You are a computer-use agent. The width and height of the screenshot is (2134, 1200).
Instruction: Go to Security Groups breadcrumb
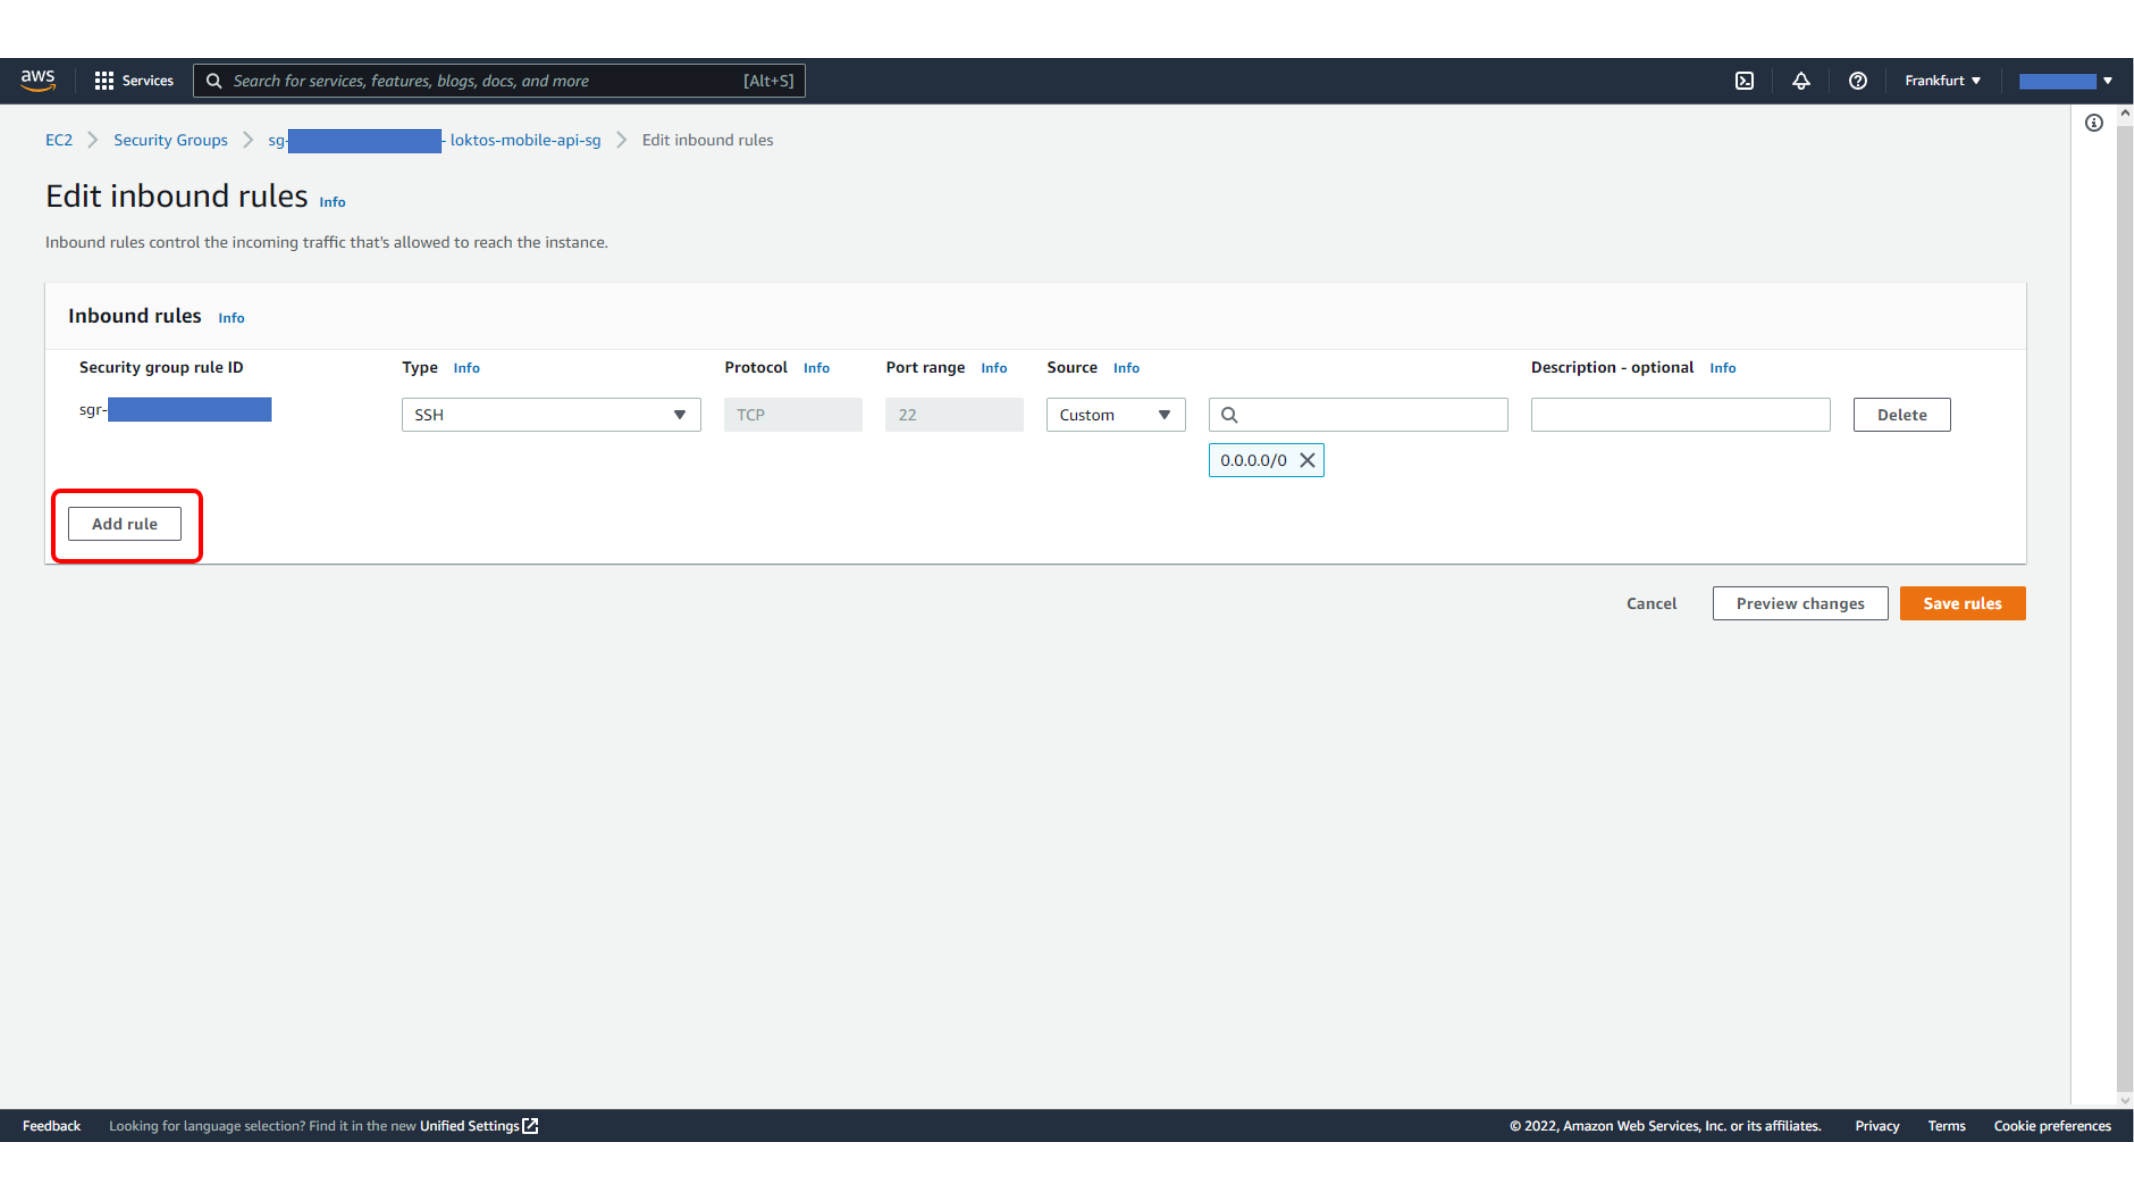pyautogui.click(x=171, y=140)
